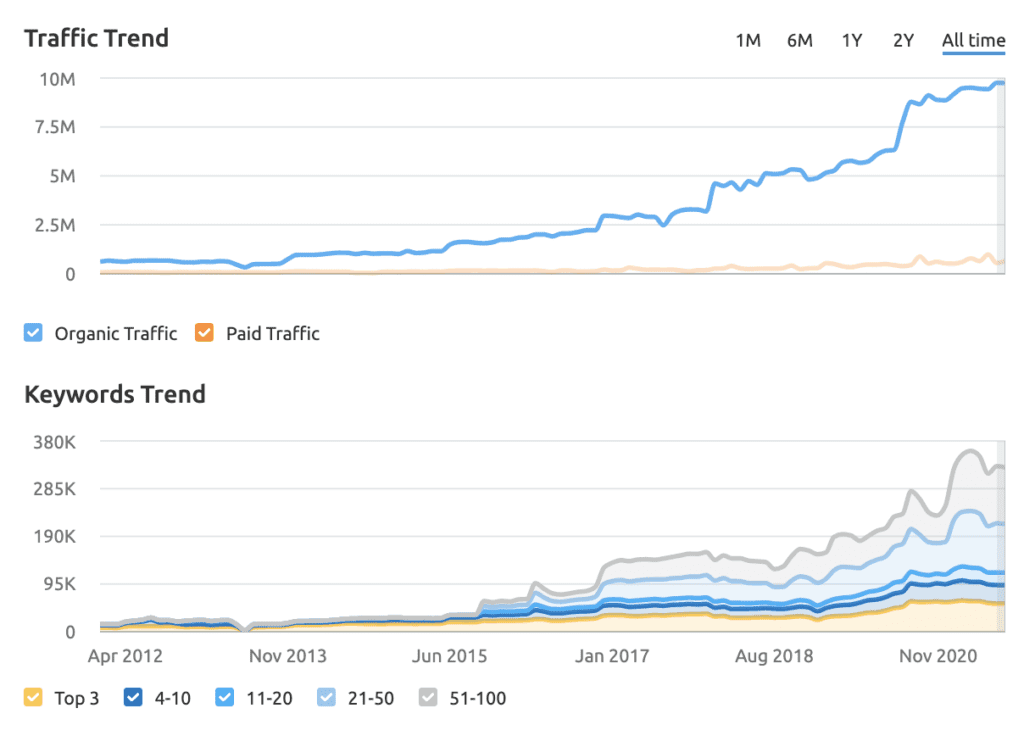
Task: Hide the 21-50 keywords series
Action: tap(327, 697)
